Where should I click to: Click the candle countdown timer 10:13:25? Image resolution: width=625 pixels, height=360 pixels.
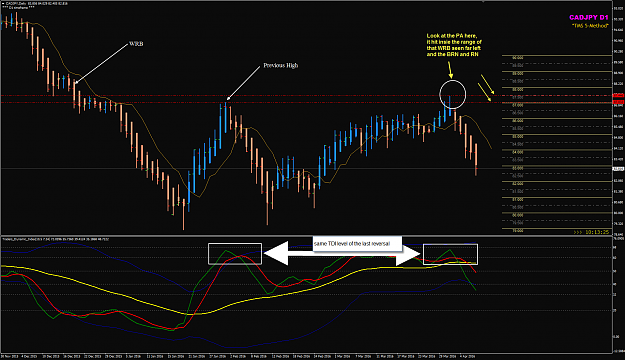click(x=591, y=232)
